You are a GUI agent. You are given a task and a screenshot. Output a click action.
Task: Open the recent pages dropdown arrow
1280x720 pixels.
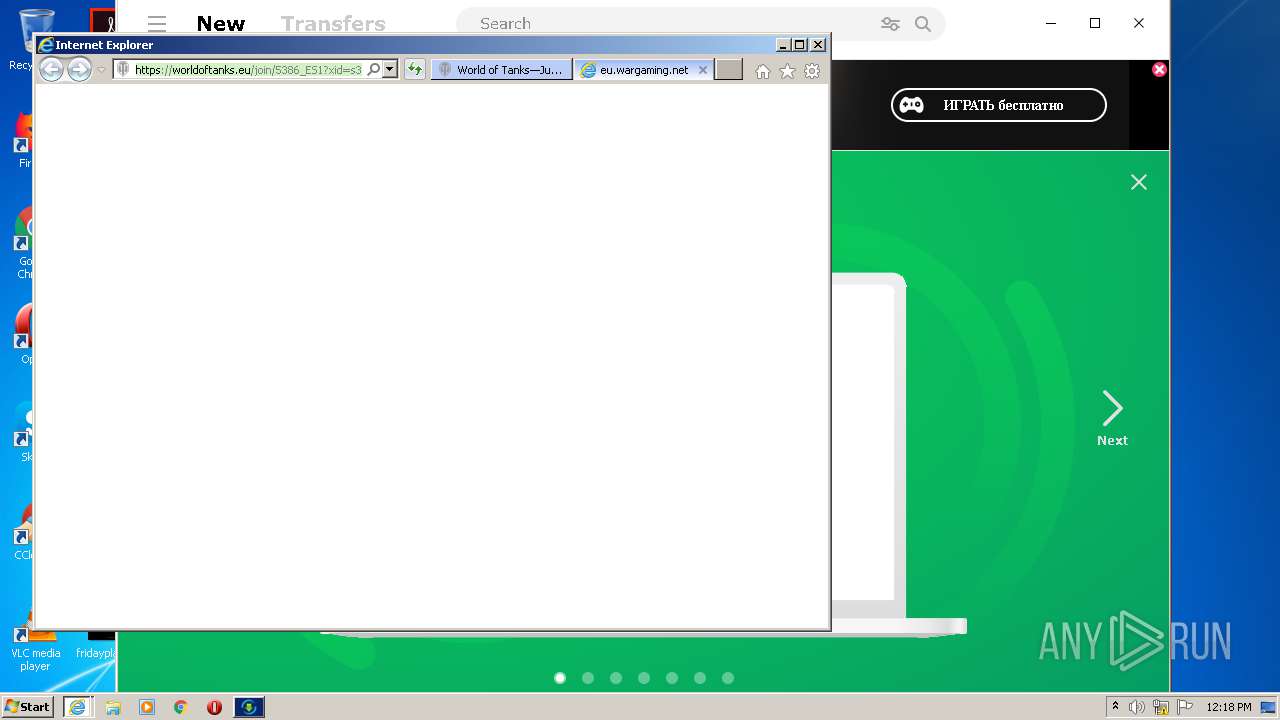101,70
